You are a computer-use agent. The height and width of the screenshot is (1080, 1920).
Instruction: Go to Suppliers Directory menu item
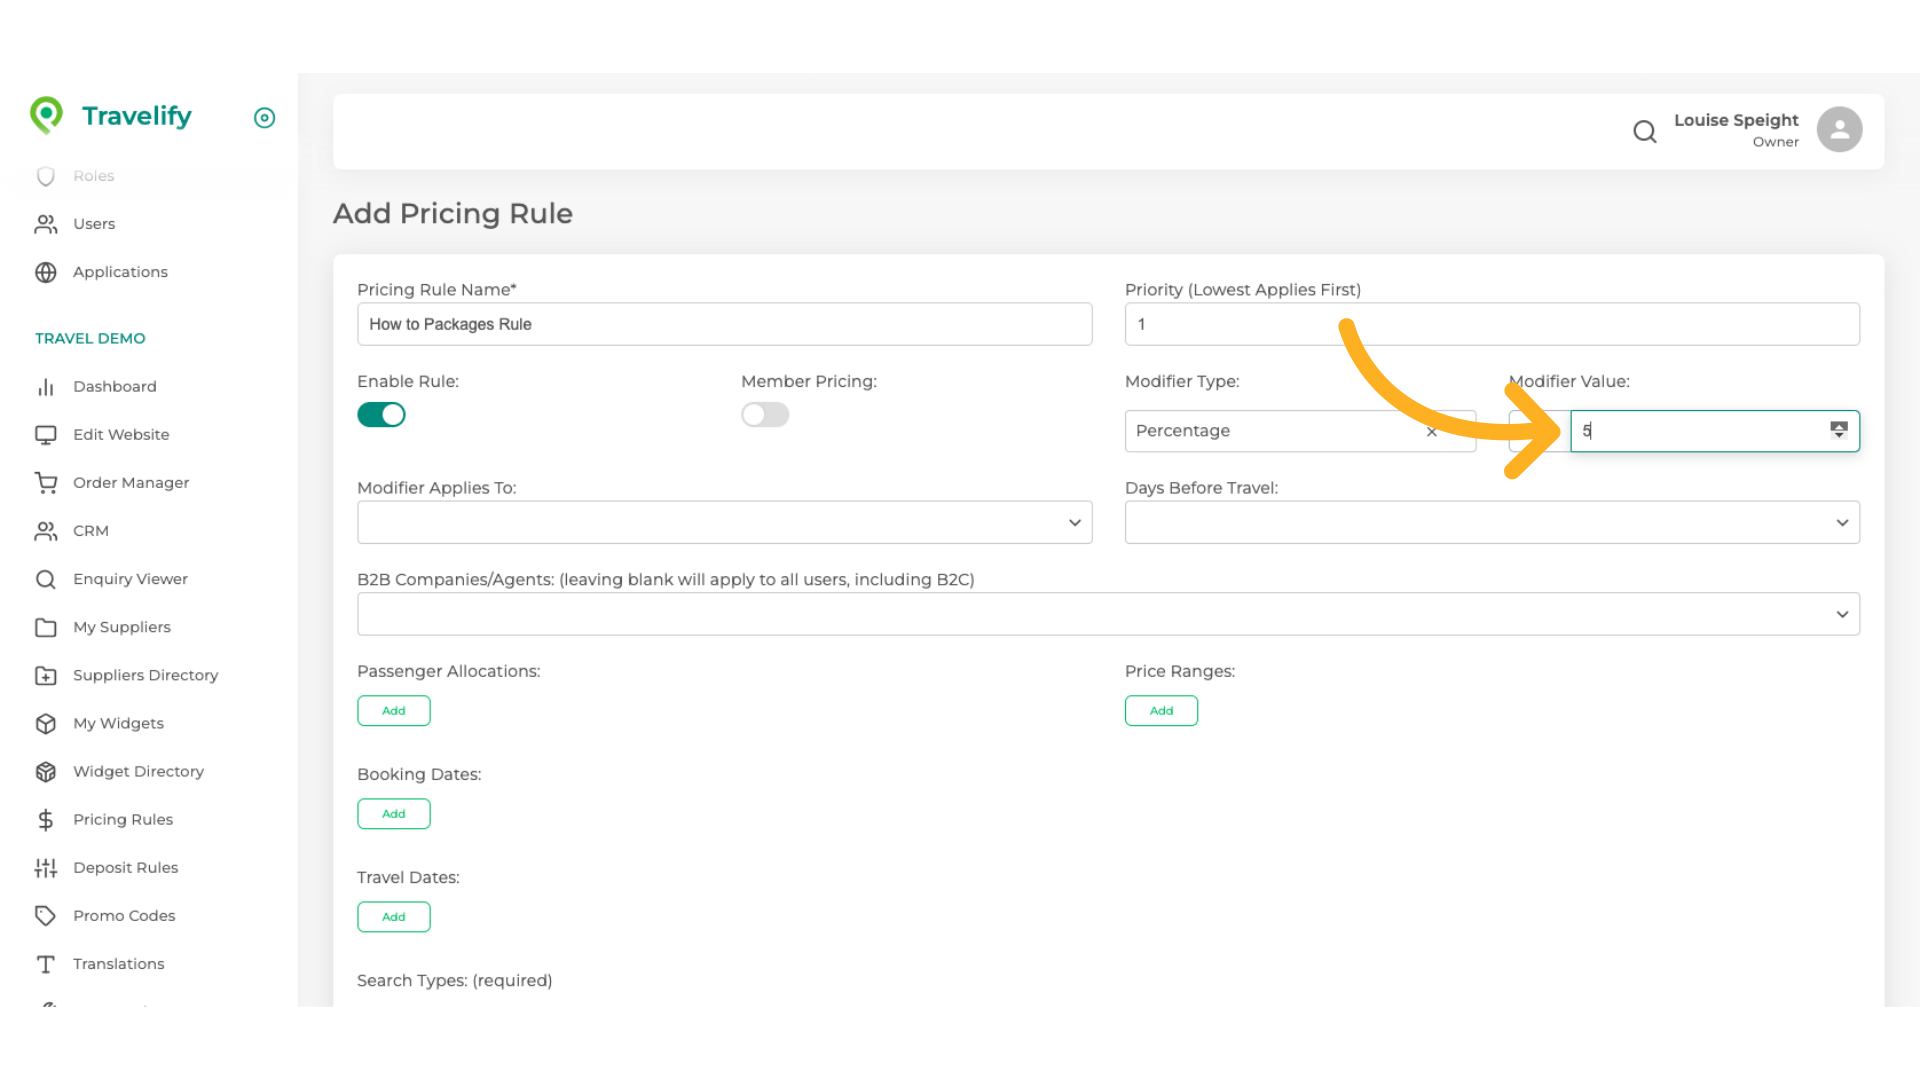click(x=145, y=676)
